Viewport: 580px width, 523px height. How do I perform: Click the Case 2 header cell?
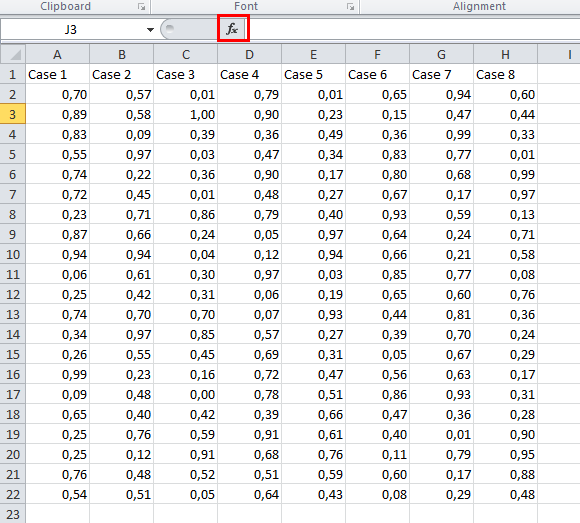point(122,74)
